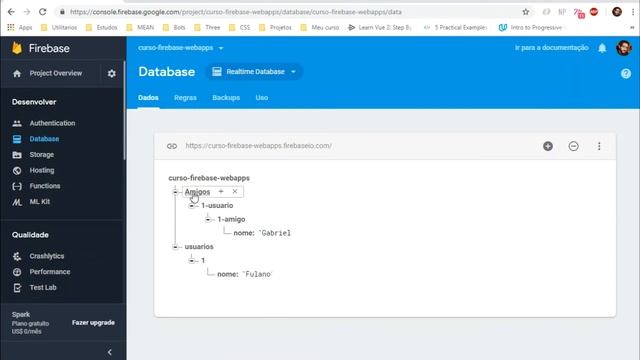Switch to the Backups tab
Screen dimensions: 640x360
click(226, 98)
